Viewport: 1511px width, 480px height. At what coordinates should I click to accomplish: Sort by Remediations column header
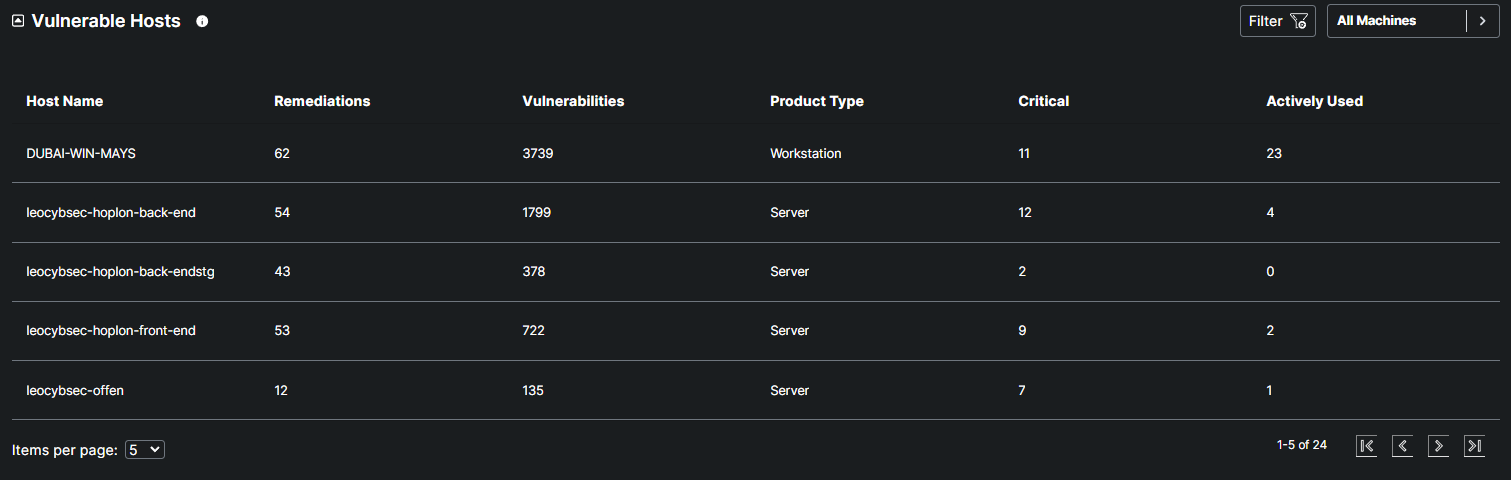[x=322, y=101]
